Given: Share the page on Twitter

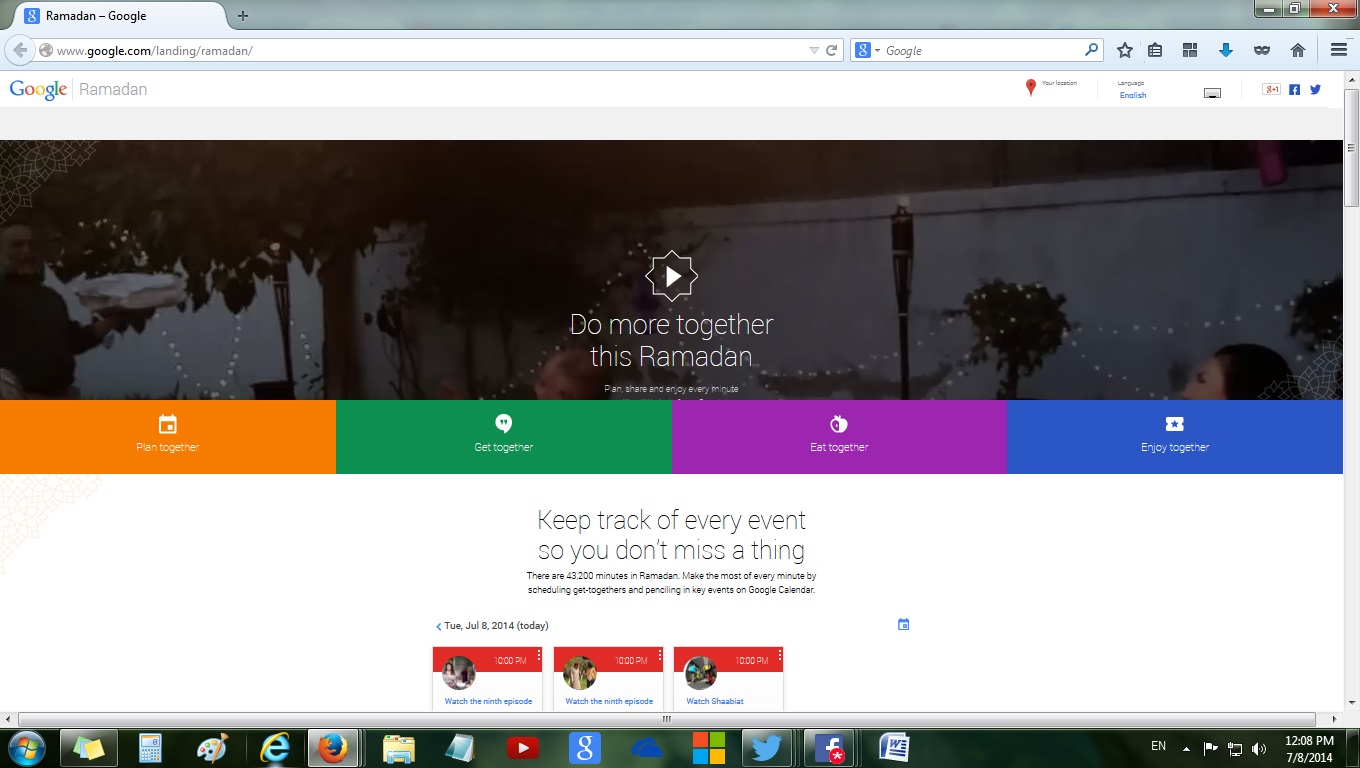Looking at the screenshot, I should (1315, 89).
